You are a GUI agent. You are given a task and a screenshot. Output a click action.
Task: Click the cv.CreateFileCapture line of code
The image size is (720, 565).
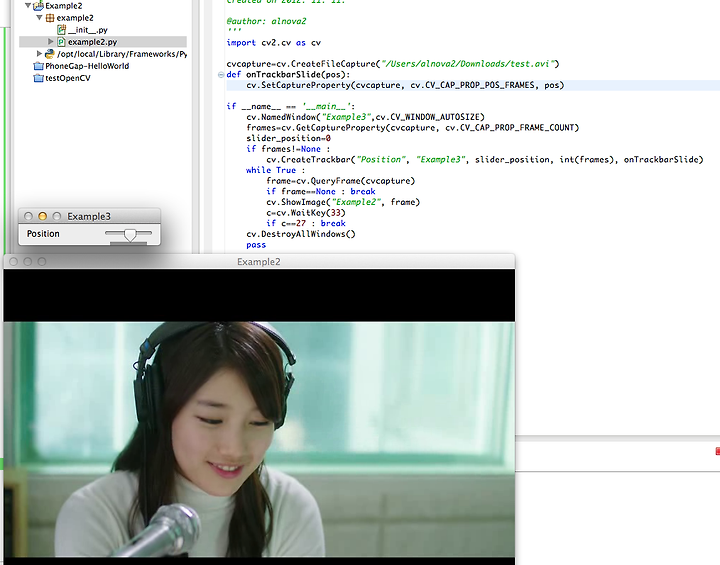393,64
